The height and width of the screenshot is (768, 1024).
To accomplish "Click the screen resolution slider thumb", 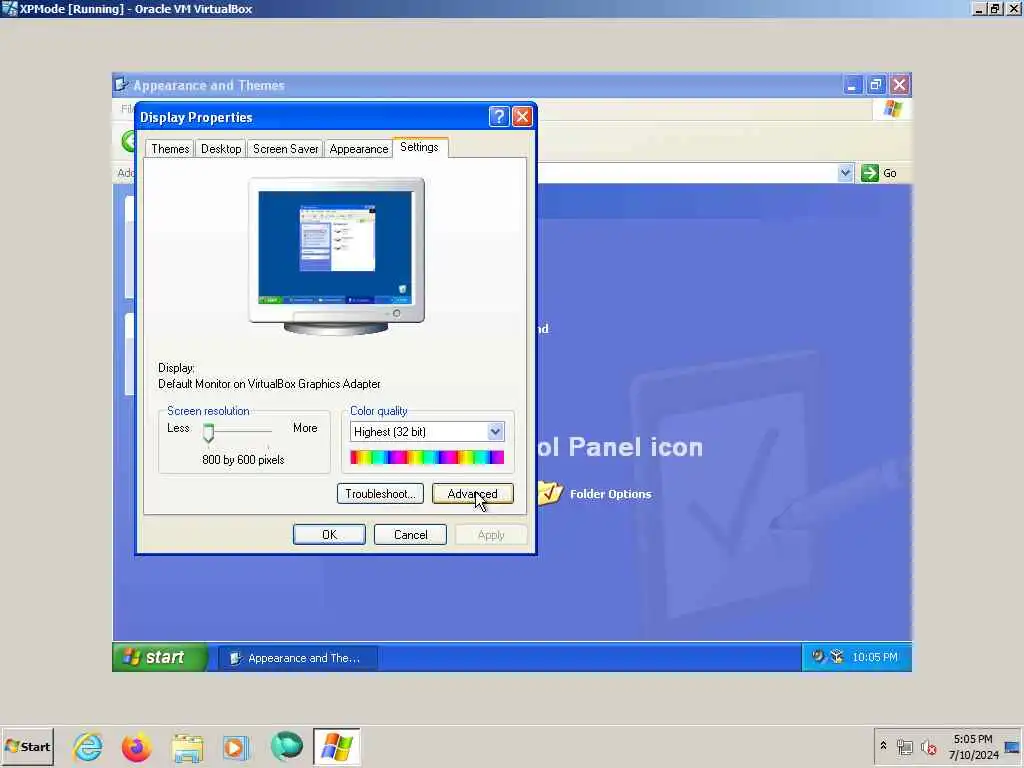I will [208, 433].
